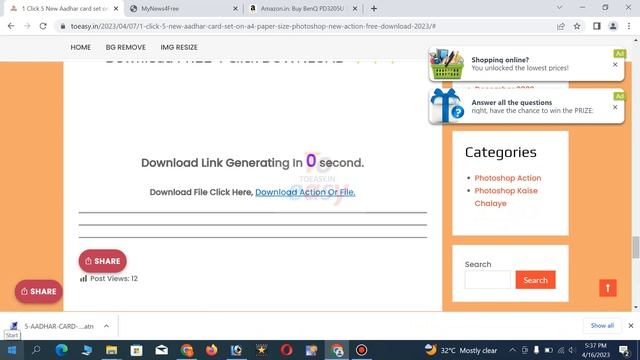Click the Download Action Or File link
Viewport: 640px width, 360px height.
[305, 192]
